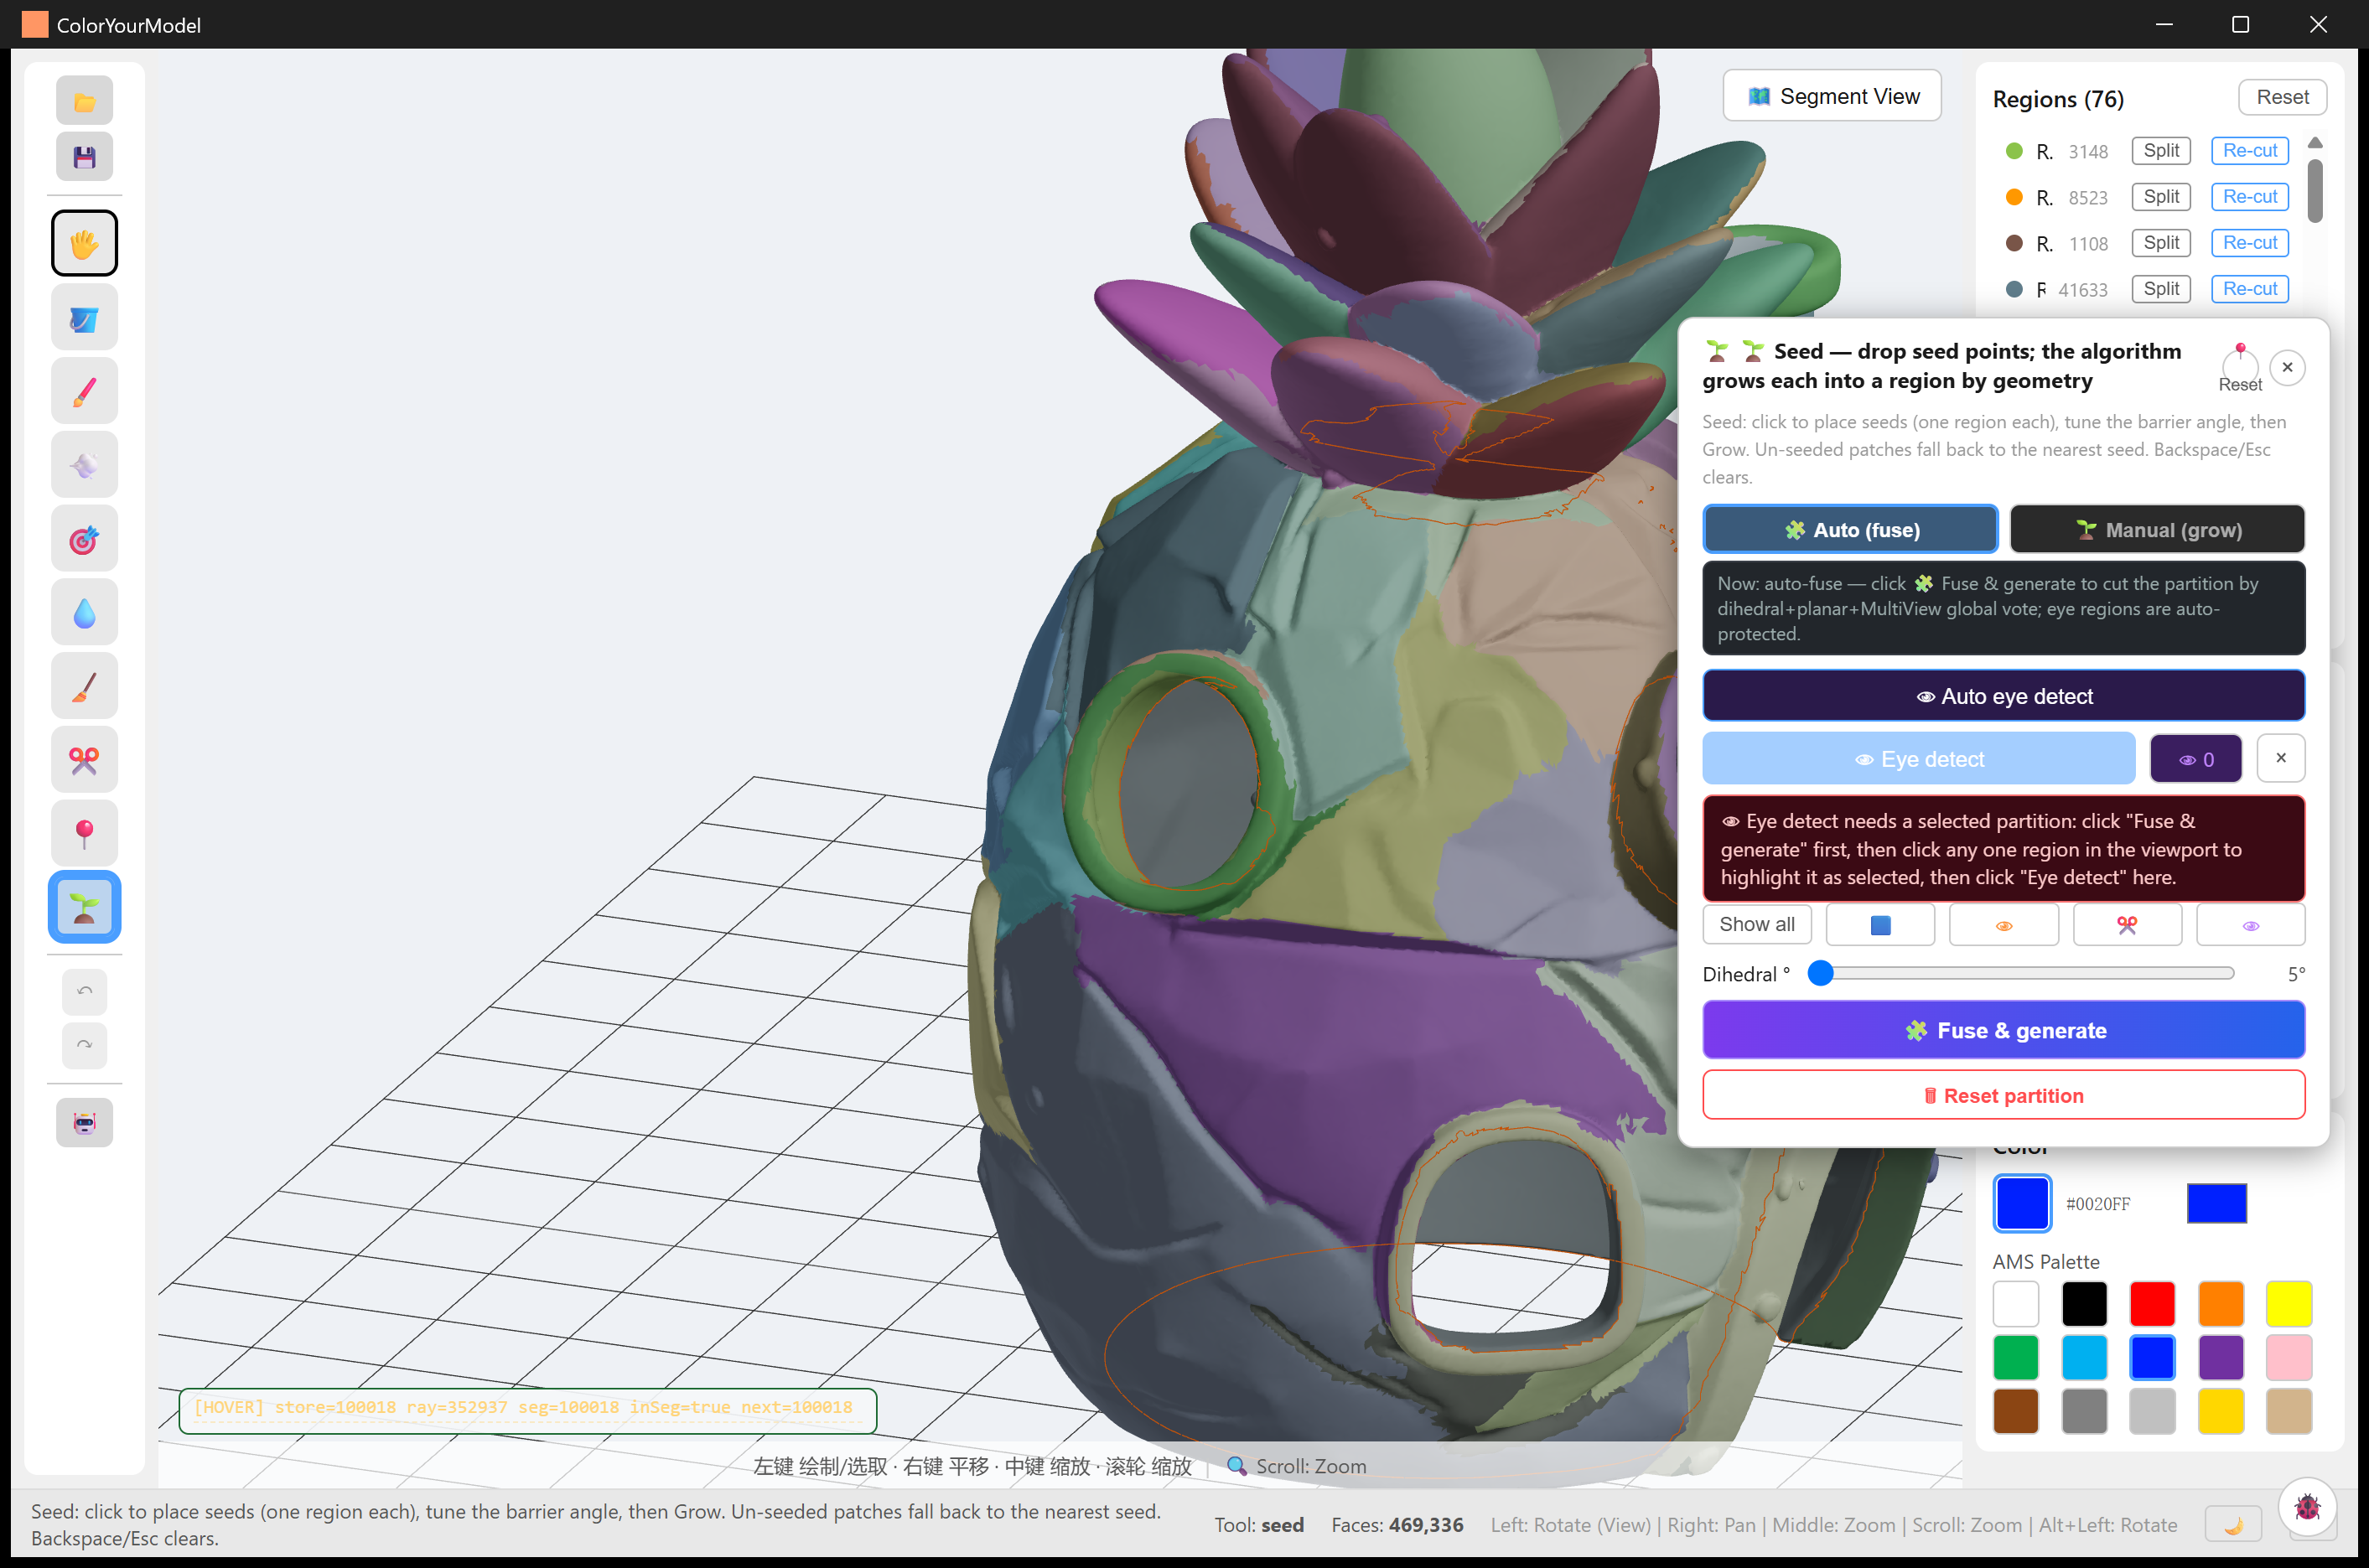Switch to Auto (fuse) mode
The height and width of the screenshot is (1568, 2369).
tap(1850, 530)
